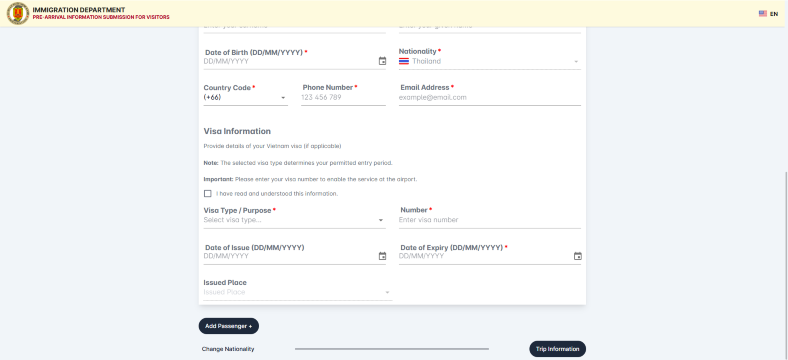Click 'Provide details of your Vietnam visa' text
The image size is (788, 360).
pyautogui.click(x=272, y=146)
